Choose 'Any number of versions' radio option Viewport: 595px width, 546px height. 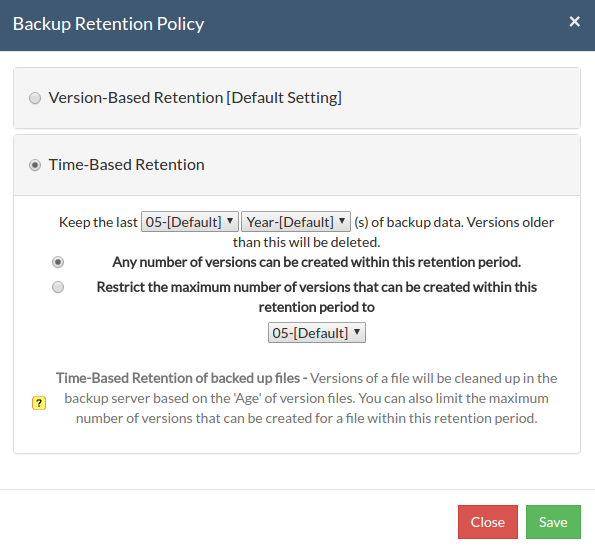coord(58,262)
